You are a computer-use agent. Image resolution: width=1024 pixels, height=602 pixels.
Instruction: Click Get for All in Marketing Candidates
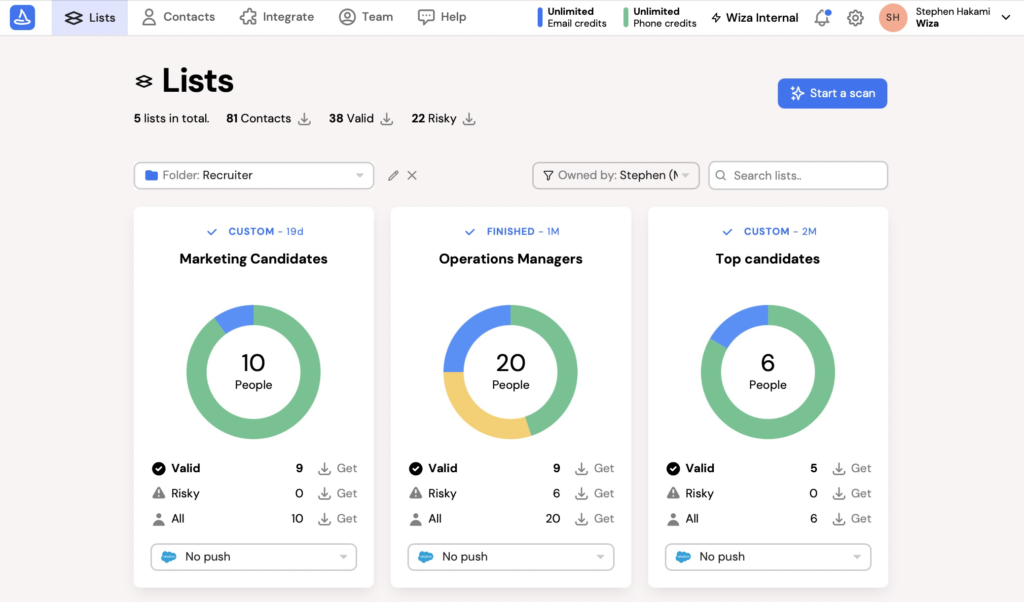point(347,518)
